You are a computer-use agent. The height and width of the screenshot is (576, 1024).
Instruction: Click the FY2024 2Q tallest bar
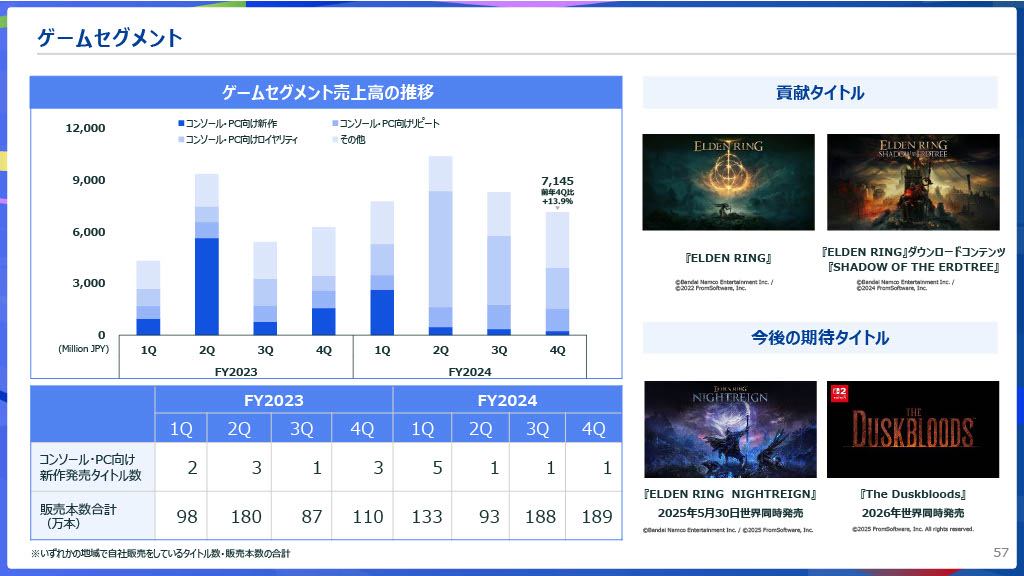441,246
